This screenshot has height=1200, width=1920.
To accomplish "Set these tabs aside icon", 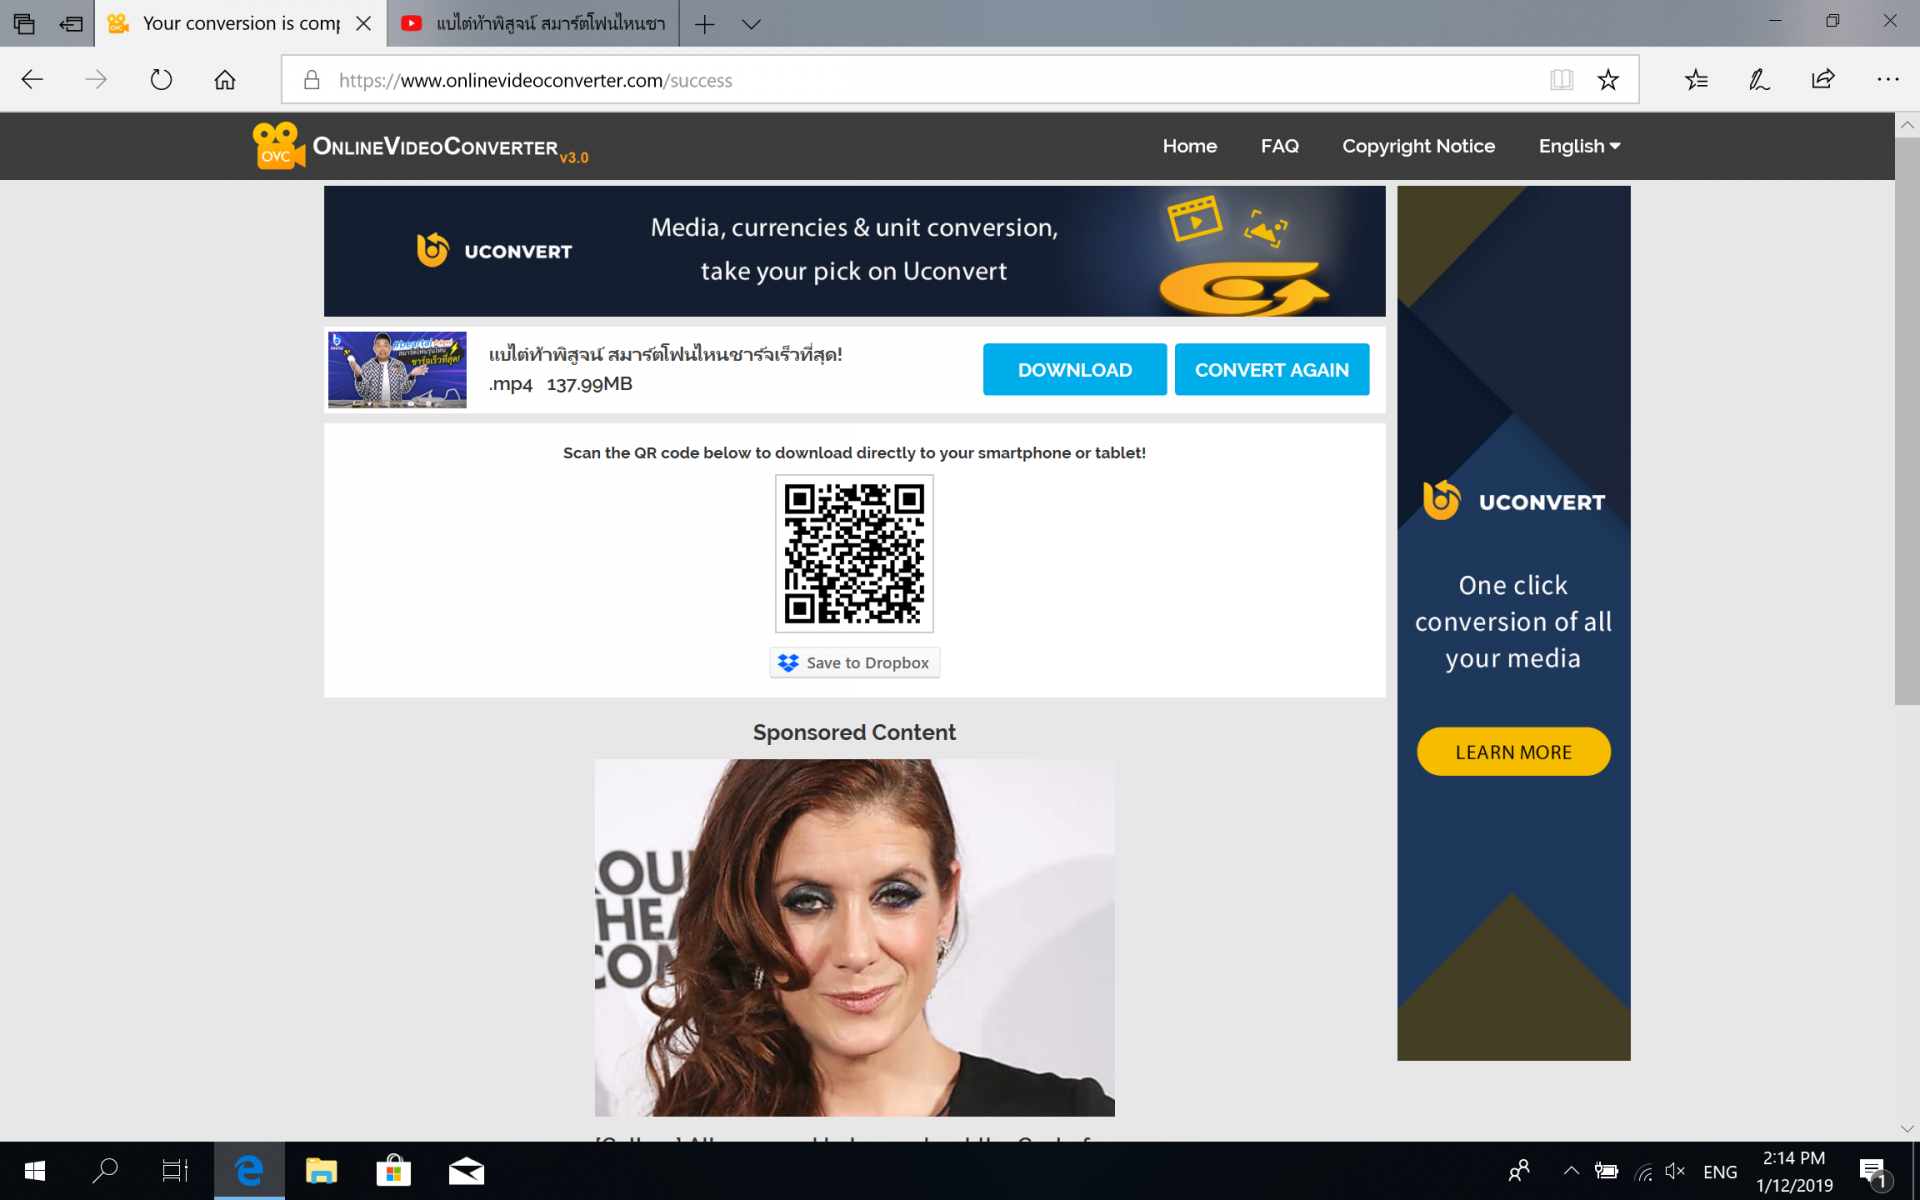I will click(x=71, y=23).
